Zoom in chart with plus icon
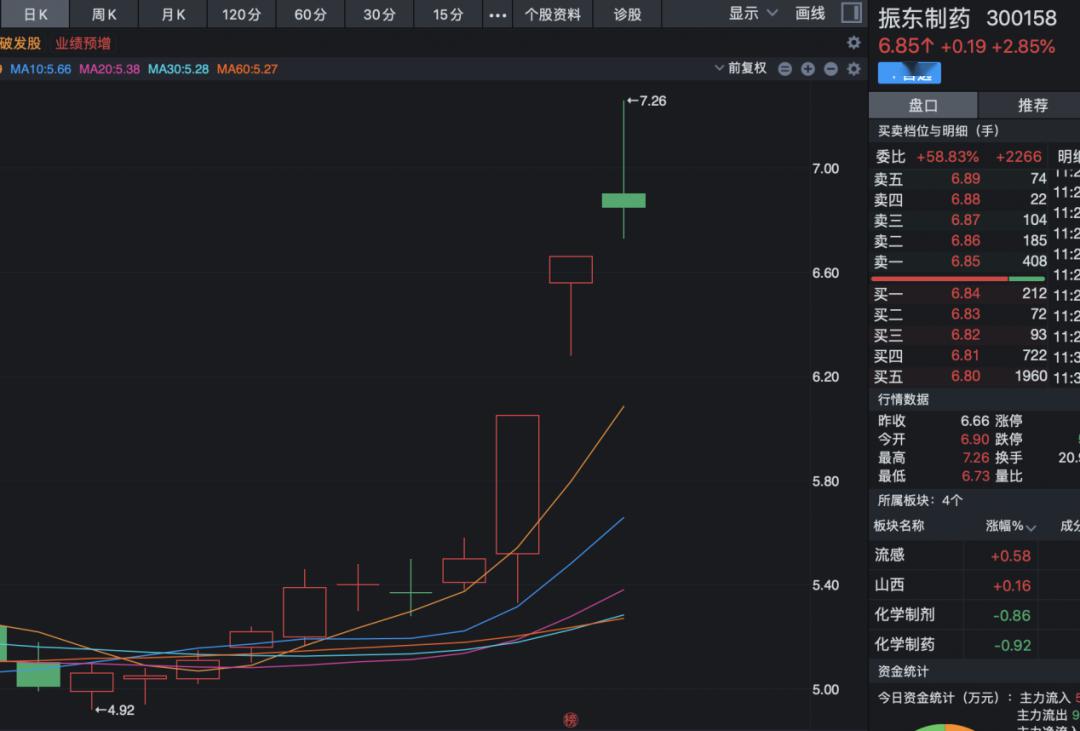Image resolution: width=1080 pixels, height=731 pixels. (808, 69)
